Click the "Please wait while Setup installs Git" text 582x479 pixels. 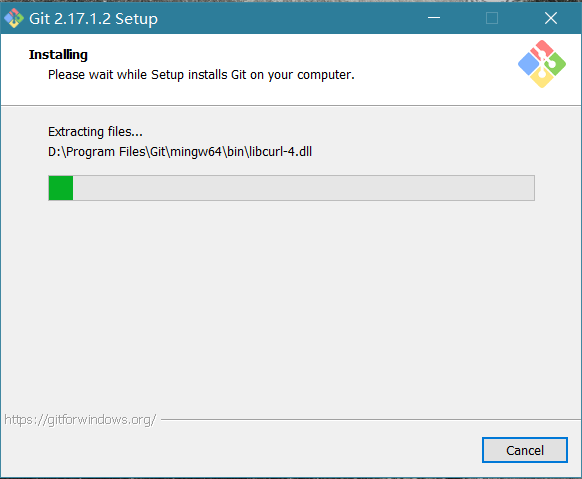(x=201, y=75)
